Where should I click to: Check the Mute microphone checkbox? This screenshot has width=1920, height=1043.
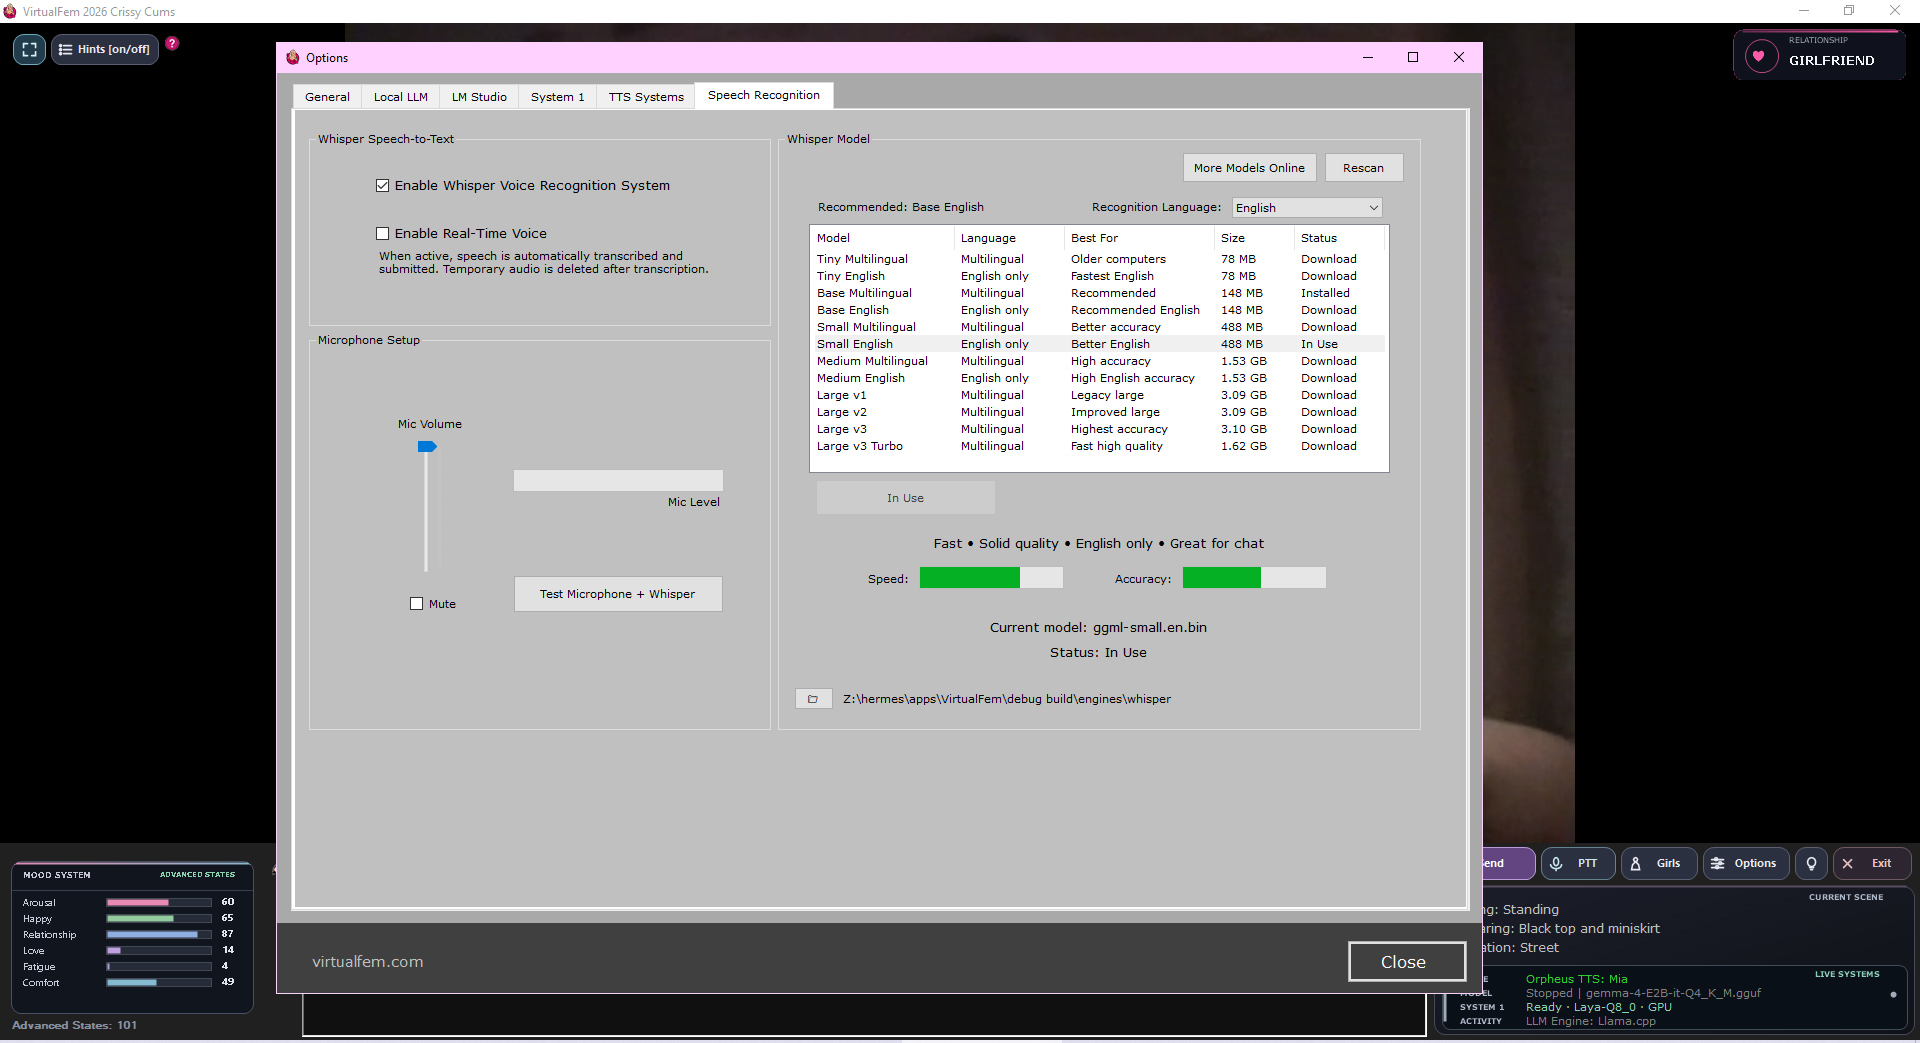click(x=416, y=604)
